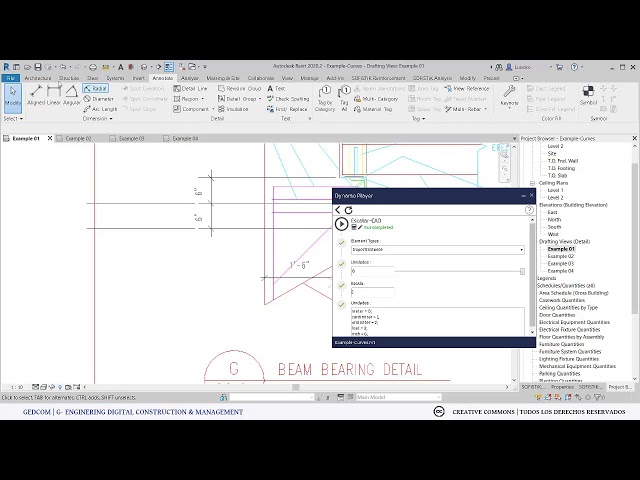This screenshot has width=640, height=480.
Task: Click the Dynamo Player vertical scrollbar
Action: point(532,276)
